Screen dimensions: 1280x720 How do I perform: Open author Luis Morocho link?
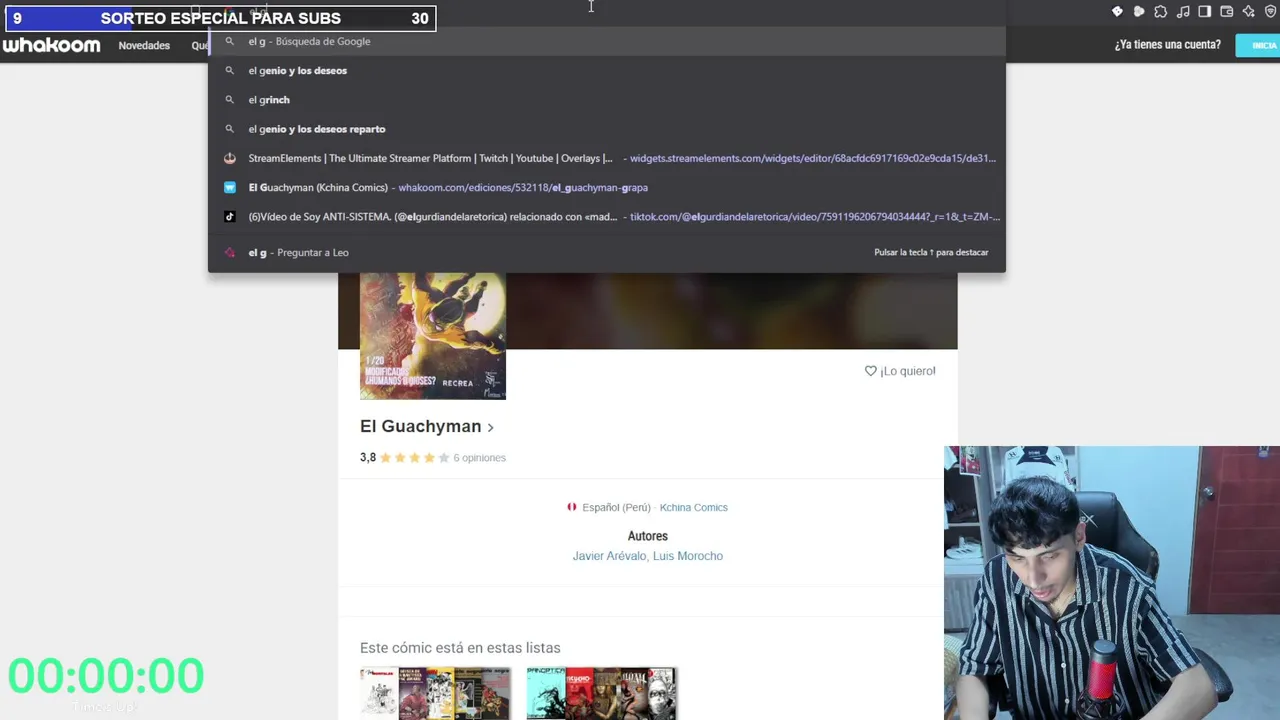[688, 556]
